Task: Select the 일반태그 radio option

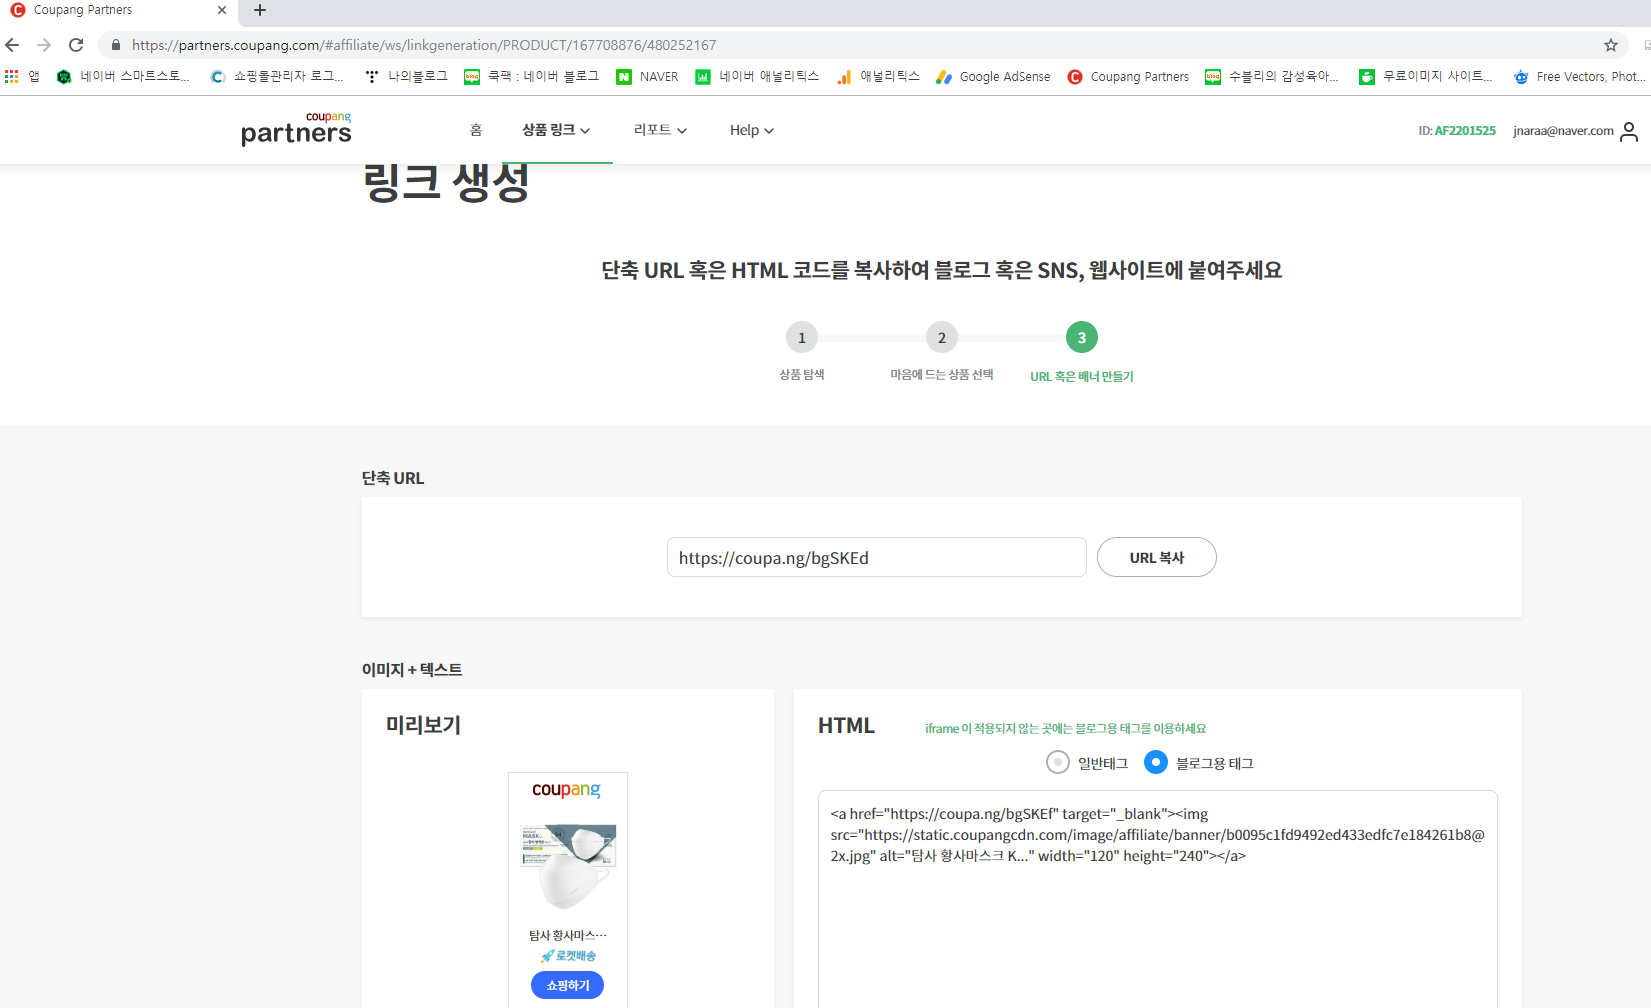Action: click(x=1057, y=762)
